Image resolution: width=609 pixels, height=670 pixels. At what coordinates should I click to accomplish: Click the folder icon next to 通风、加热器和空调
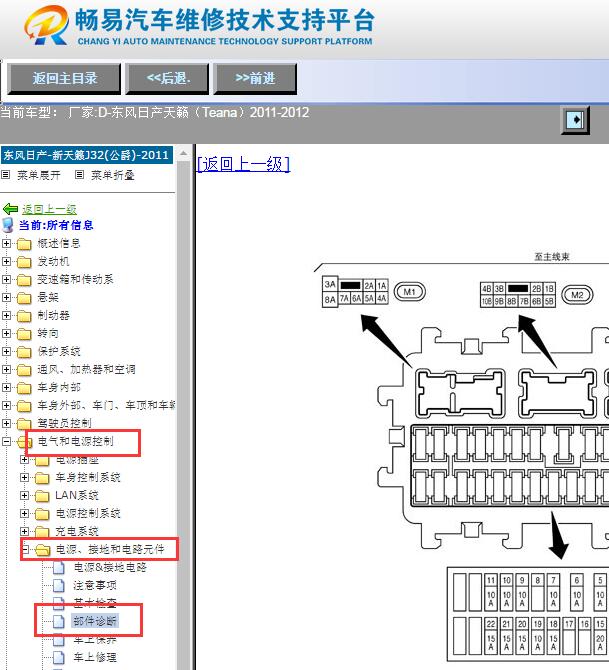pos(24,370)
